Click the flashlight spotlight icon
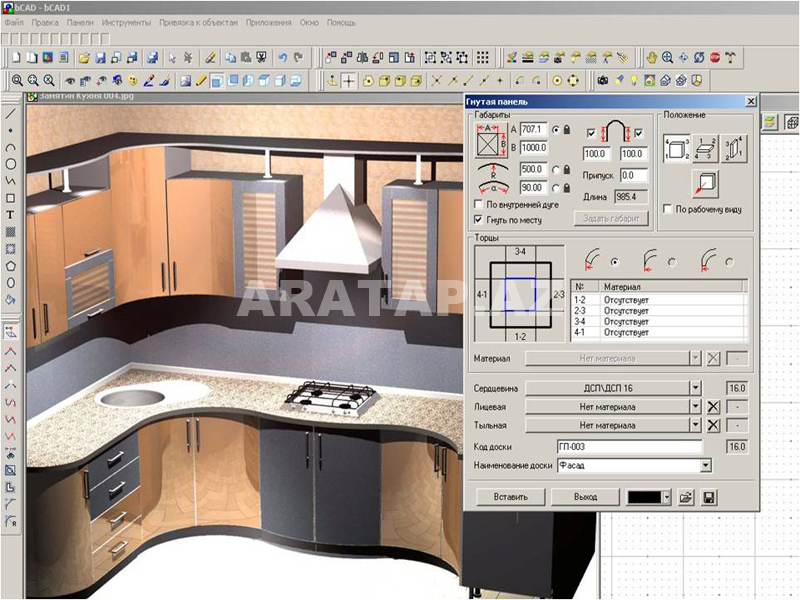 click(x=618, y=81)
